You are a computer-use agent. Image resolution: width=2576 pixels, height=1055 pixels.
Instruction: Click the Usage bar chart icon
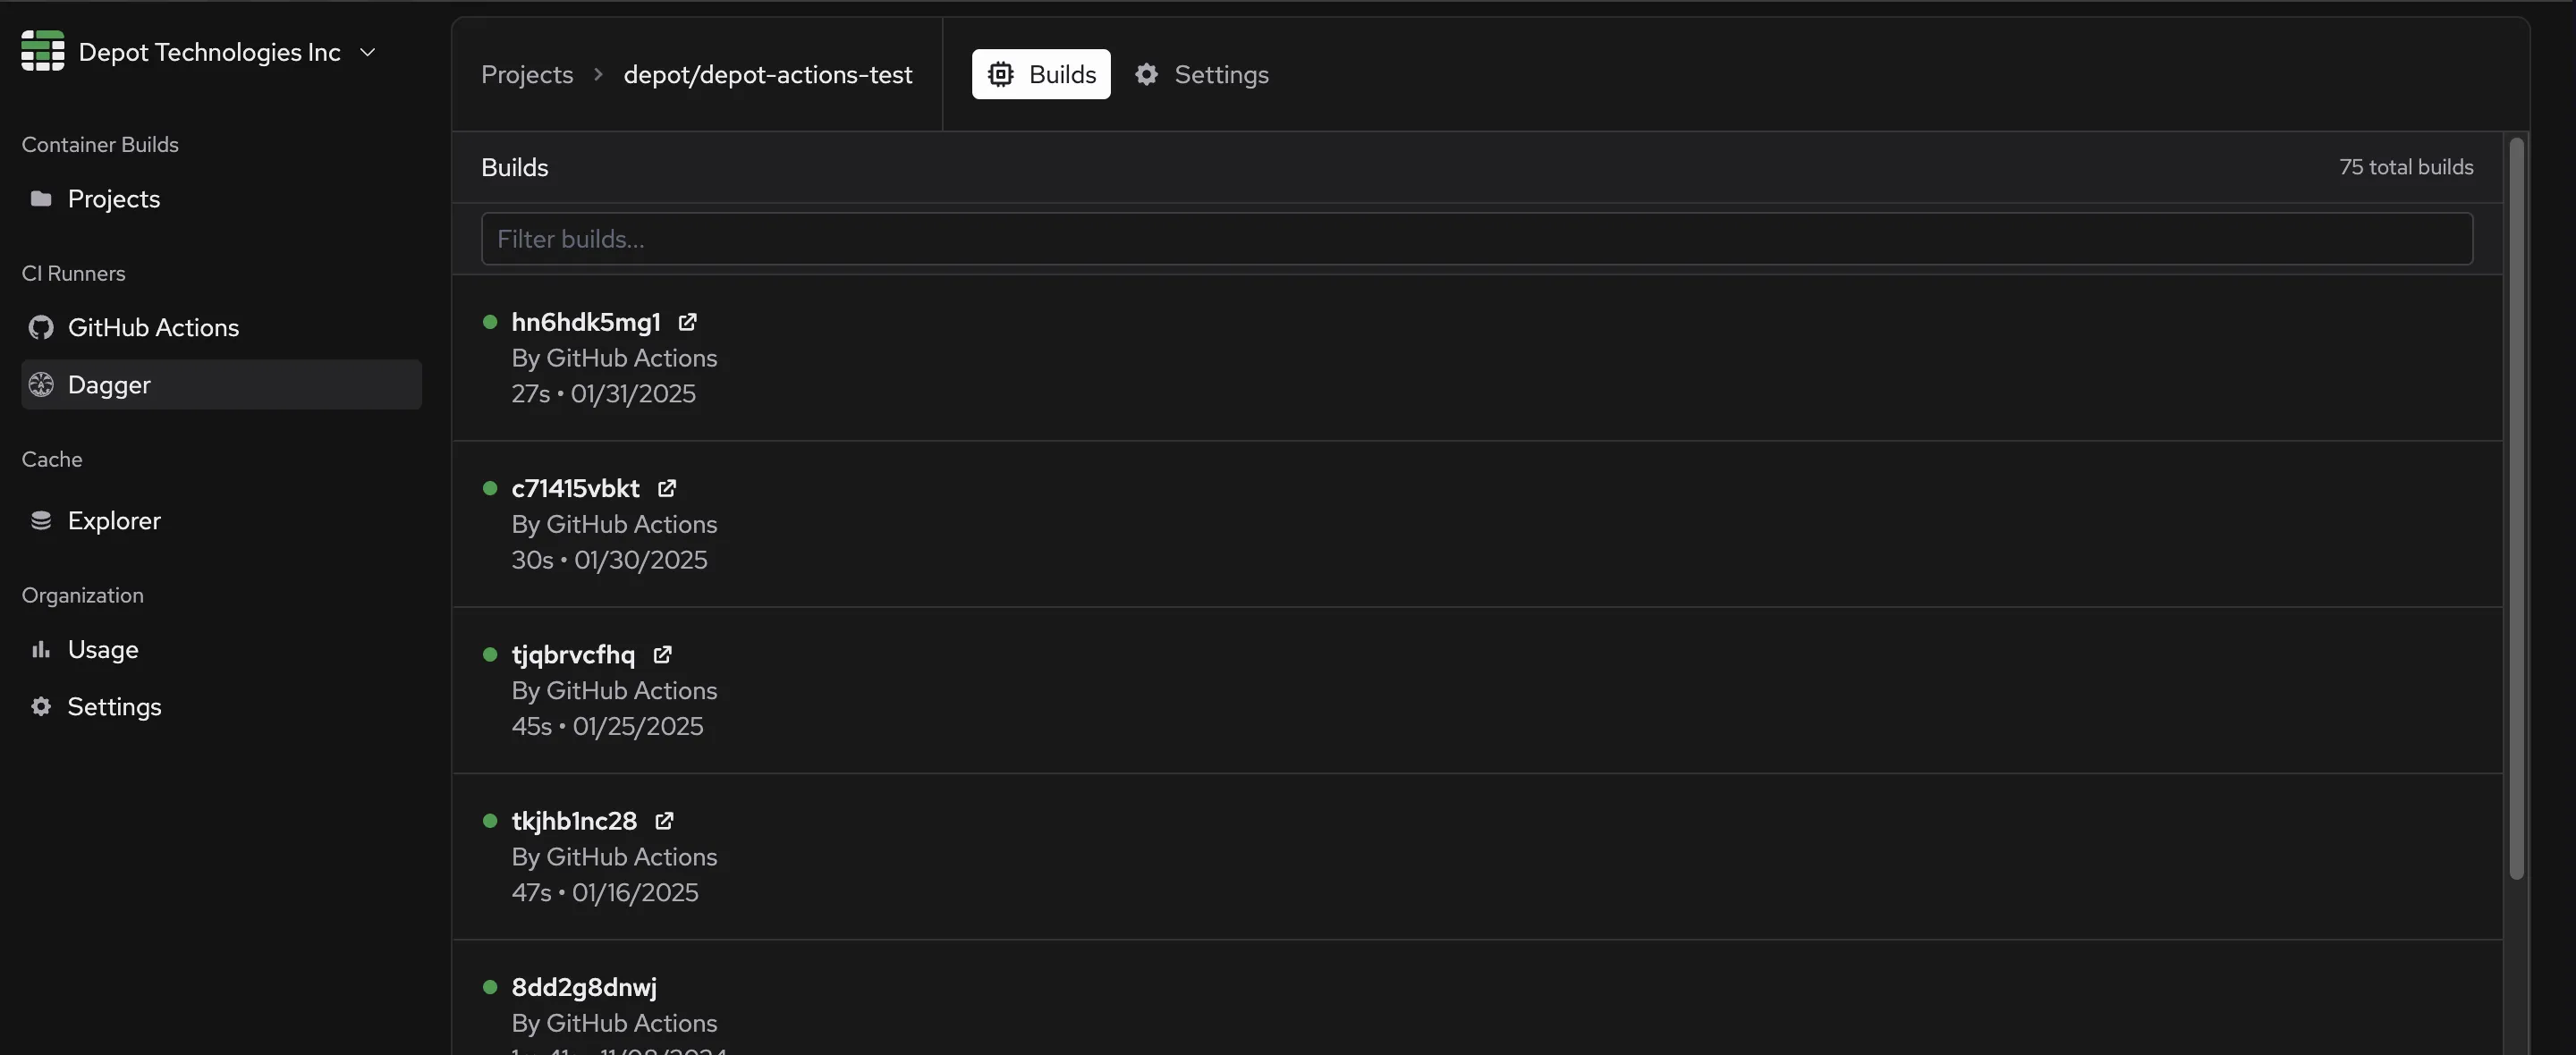[41, 649]
